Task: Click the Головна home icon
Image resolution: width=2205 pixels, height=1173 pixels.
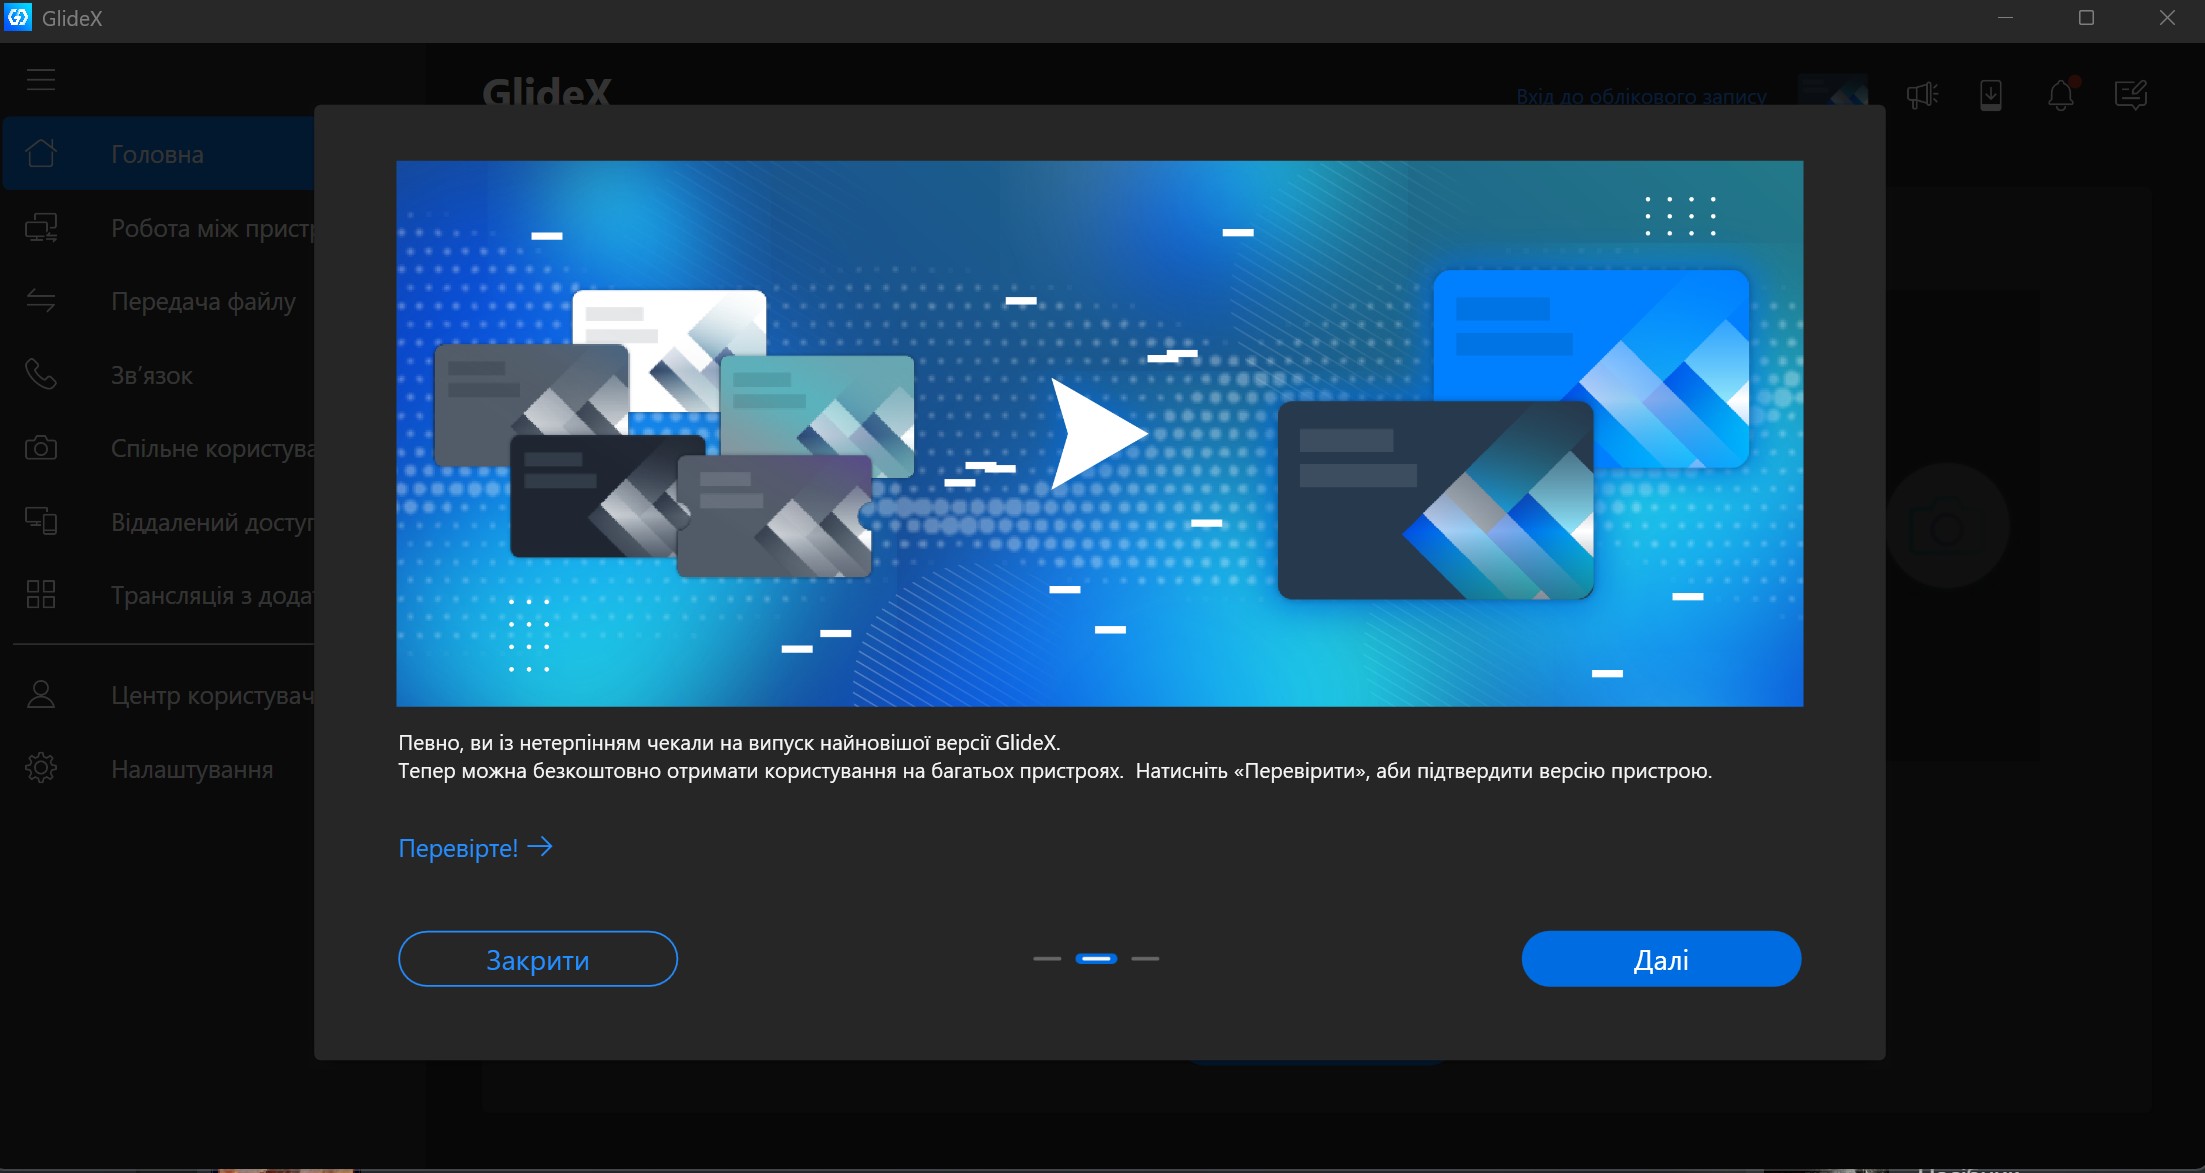Action: 41,154
